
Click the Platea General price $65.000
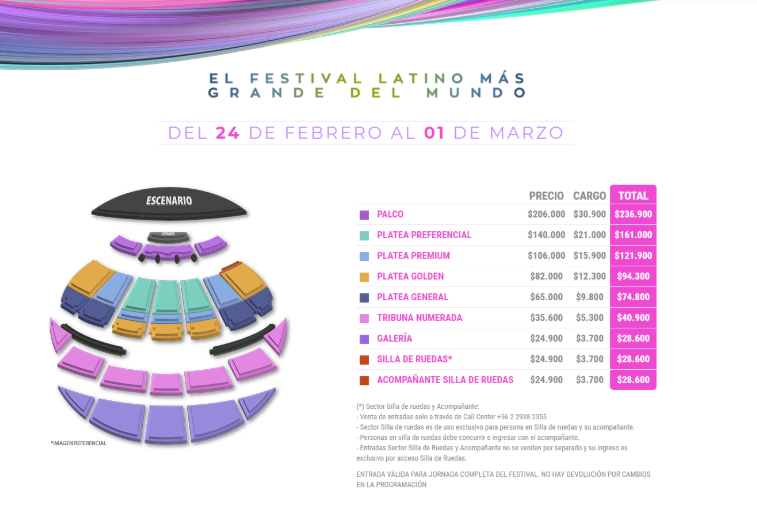coord(546,297)
